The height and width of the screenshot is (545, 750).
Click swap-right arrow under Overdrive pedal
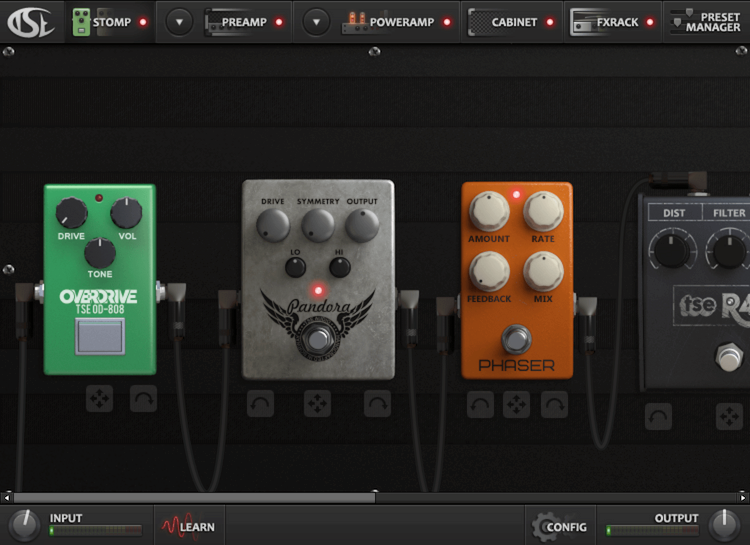143,399
